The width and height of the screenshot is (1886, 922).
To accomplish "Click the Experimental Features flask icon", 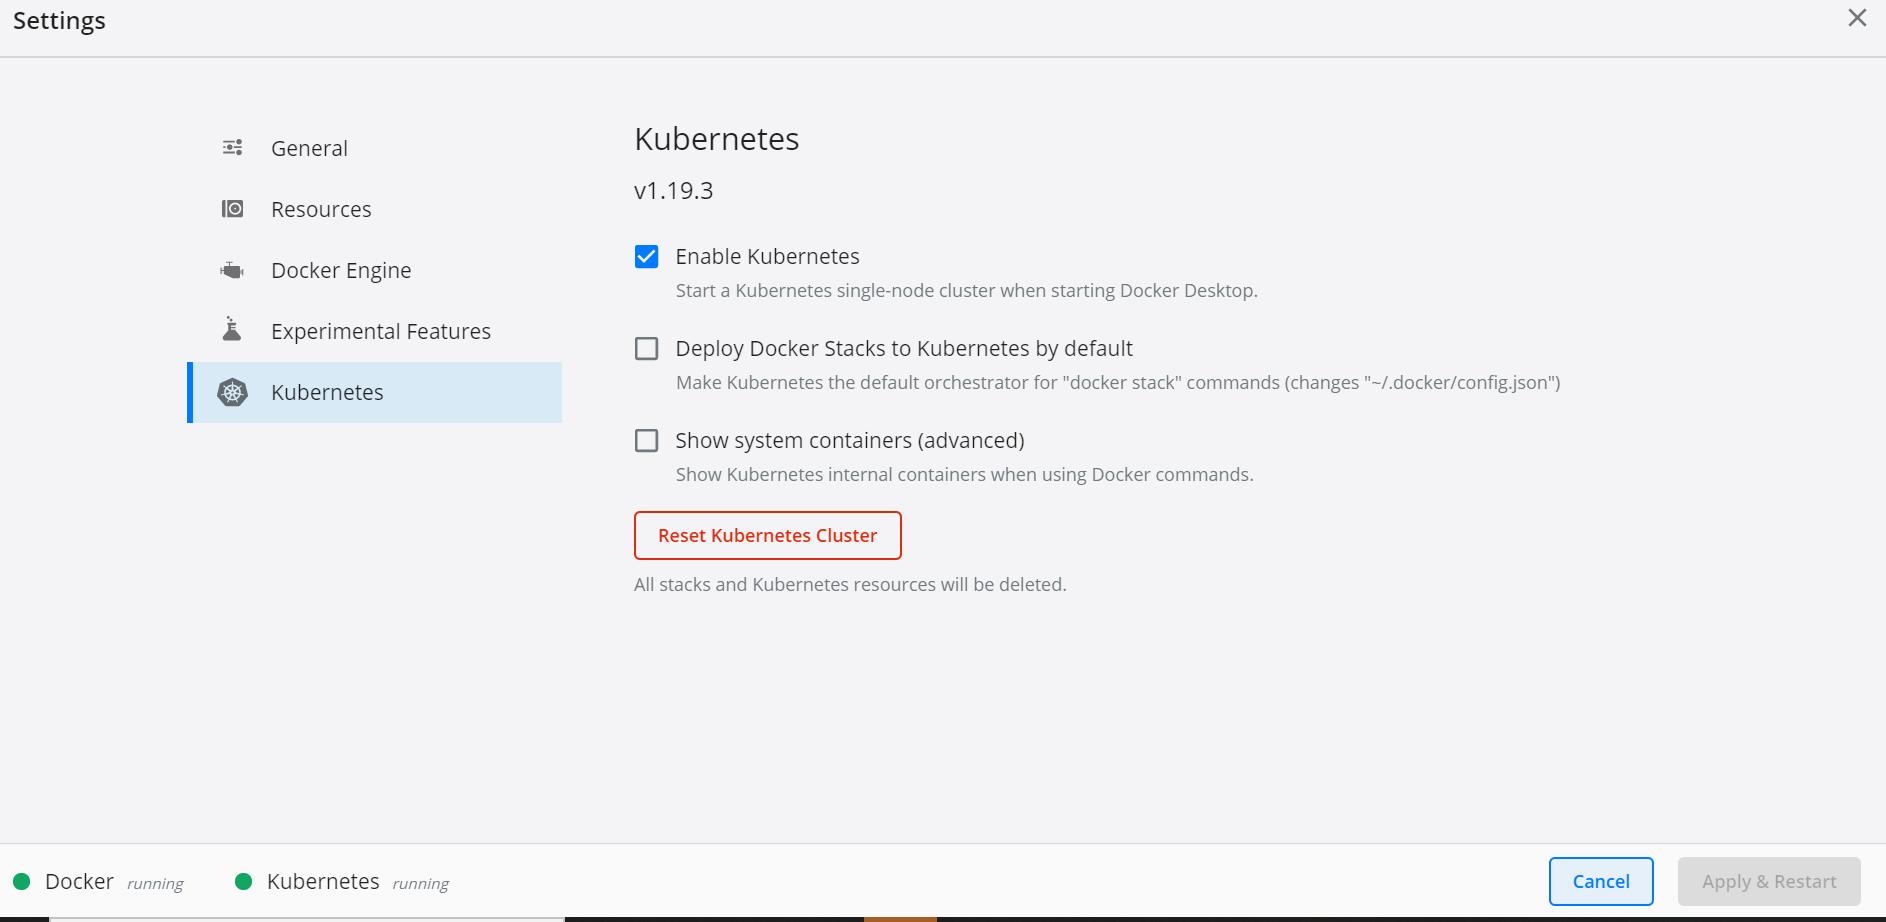I will point(232,330).
